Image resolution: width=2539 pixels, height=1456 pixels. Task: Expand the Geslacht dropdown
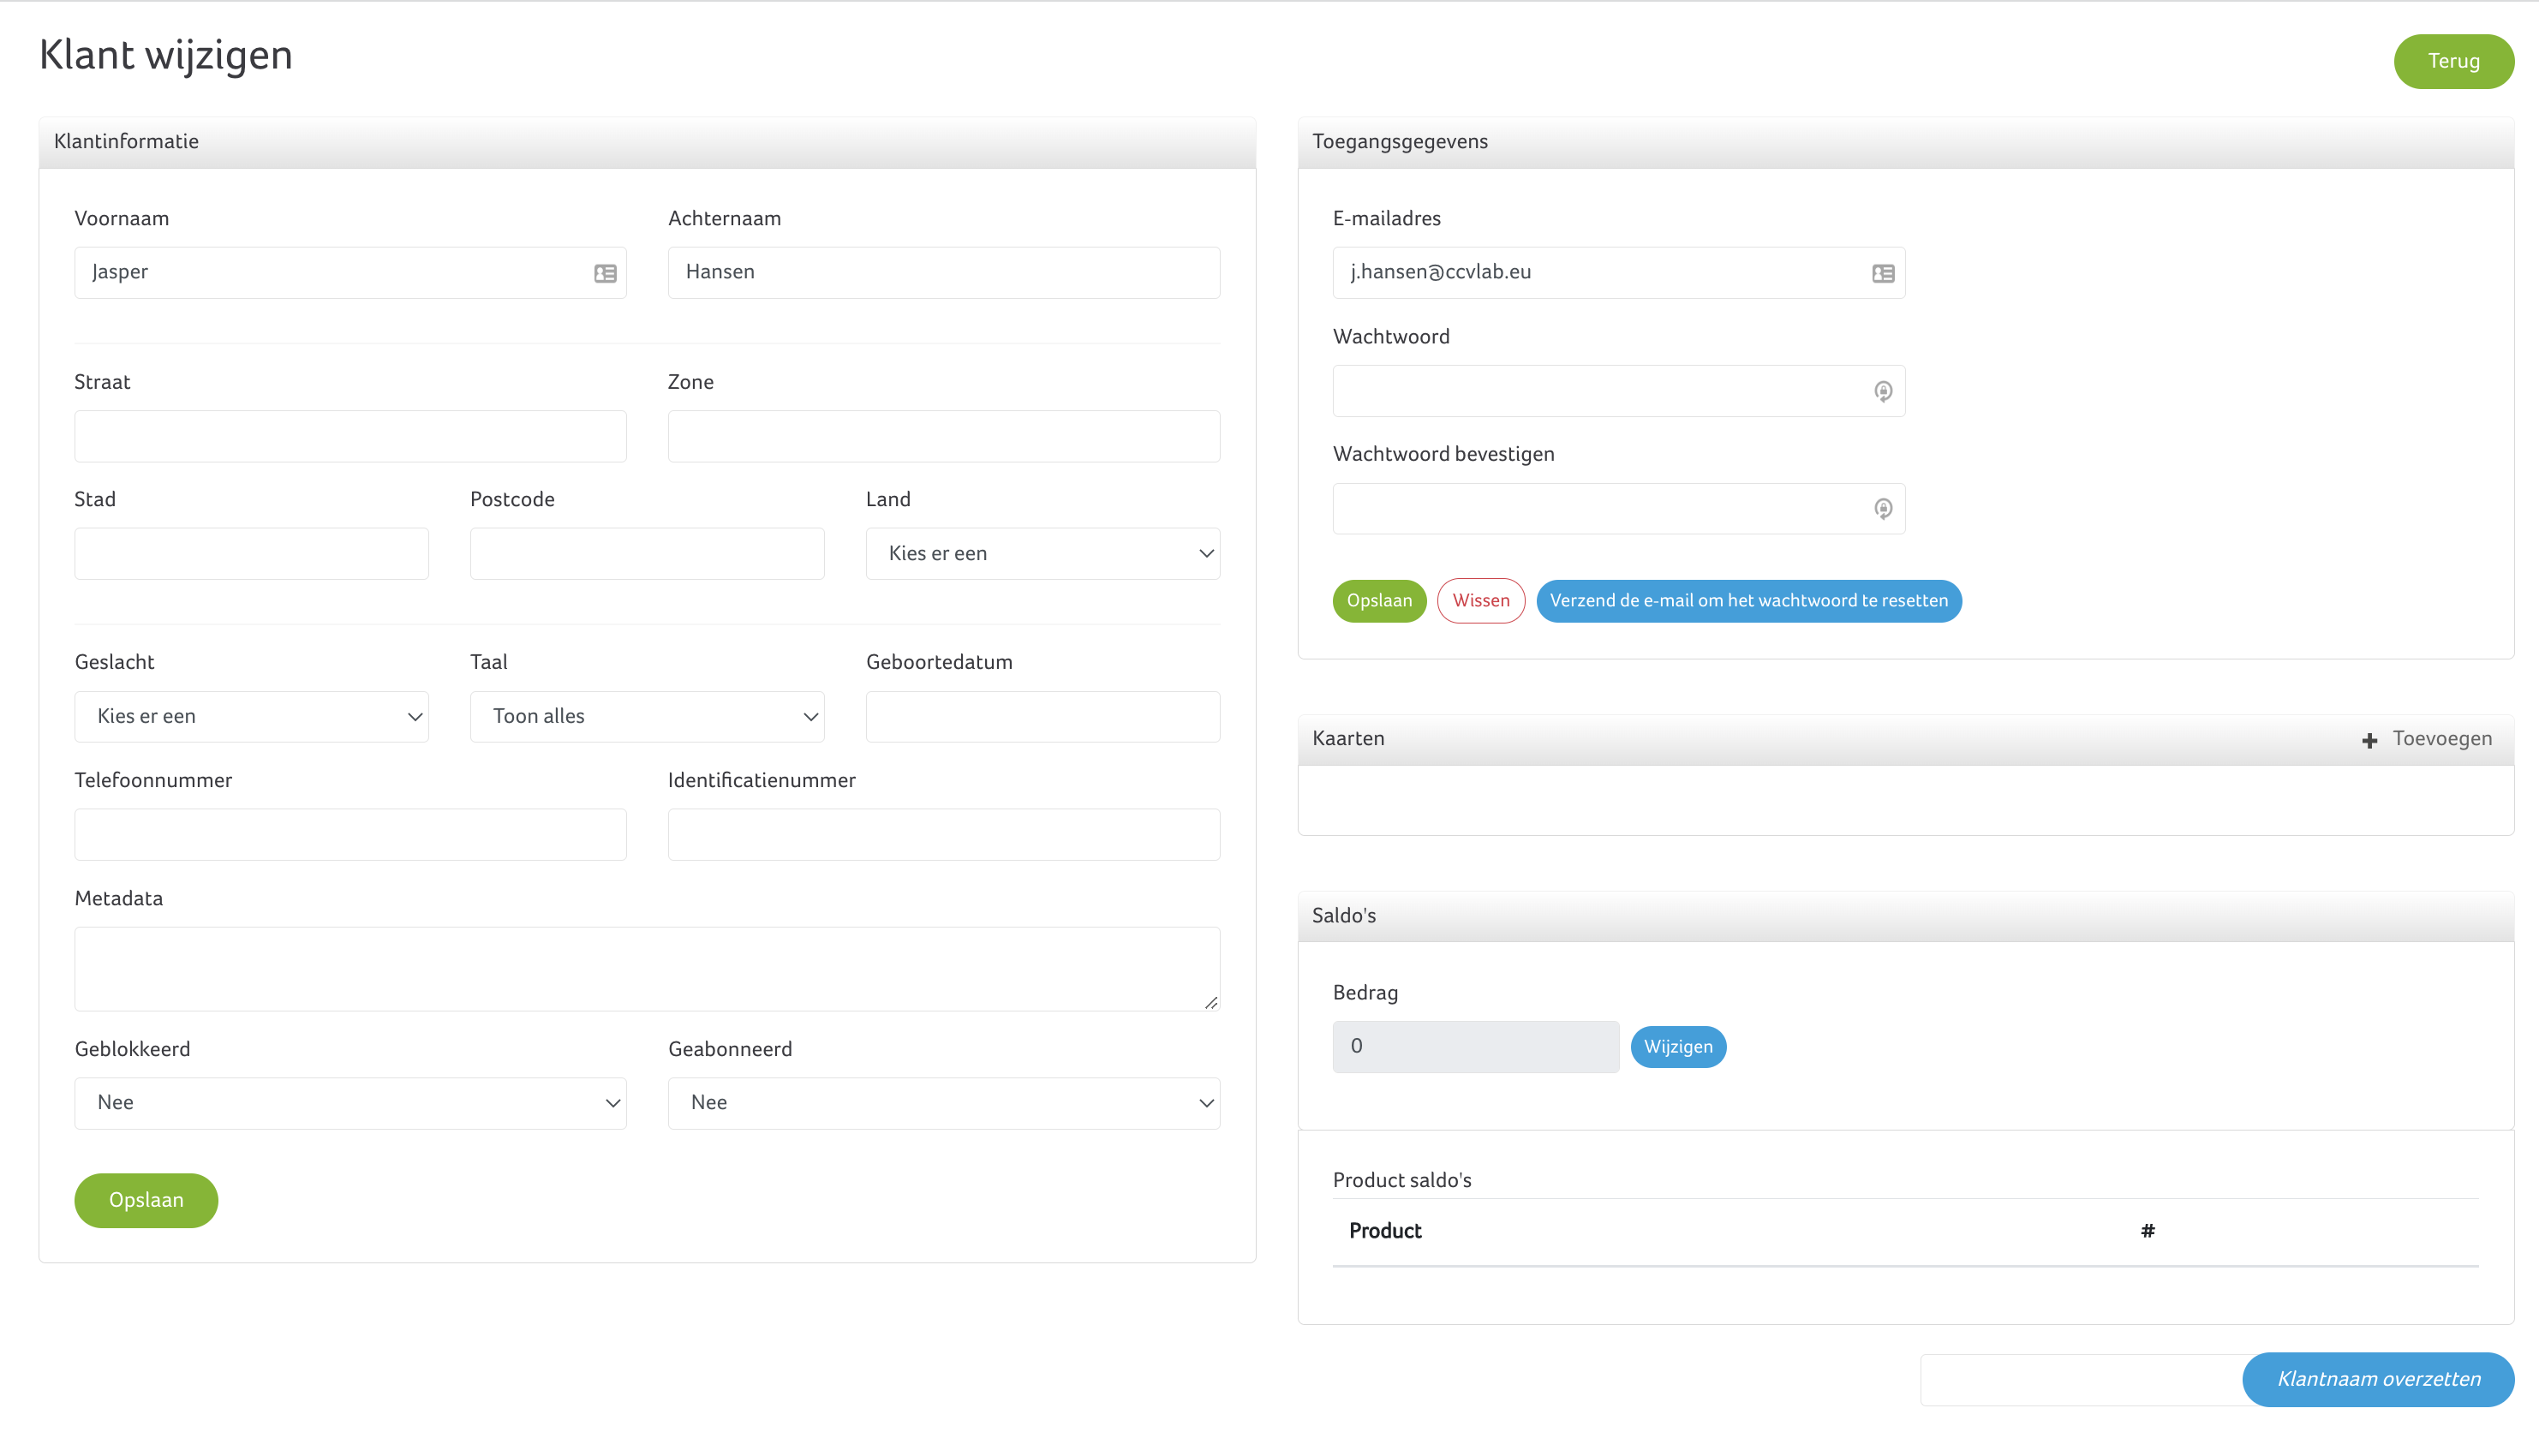[x=251, y=716]
